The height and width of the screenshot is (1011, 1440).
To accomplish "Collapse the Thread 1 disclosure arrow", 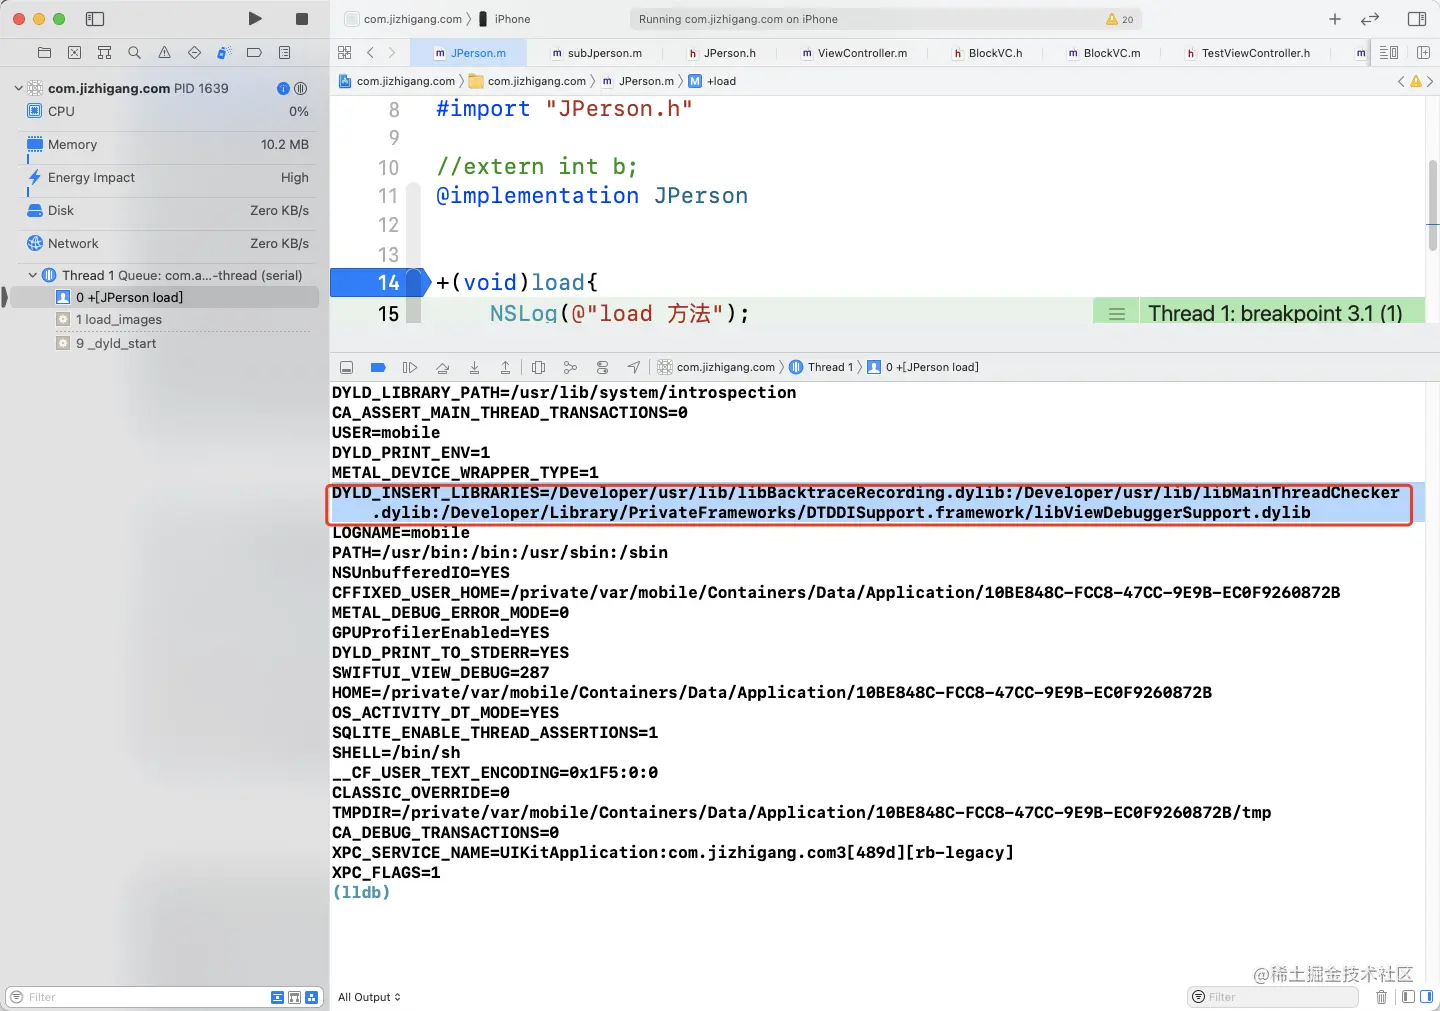I will [x=32, y=275].
